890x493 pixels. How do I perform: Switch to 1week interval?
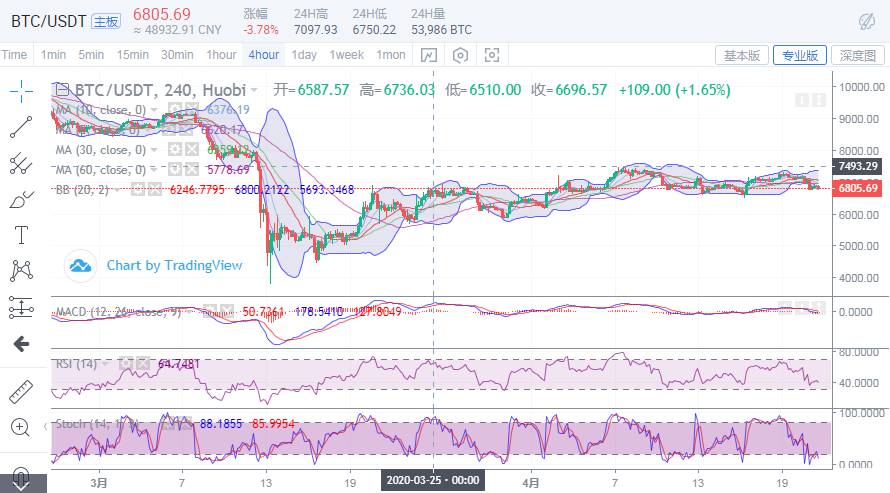coord(346,55)
